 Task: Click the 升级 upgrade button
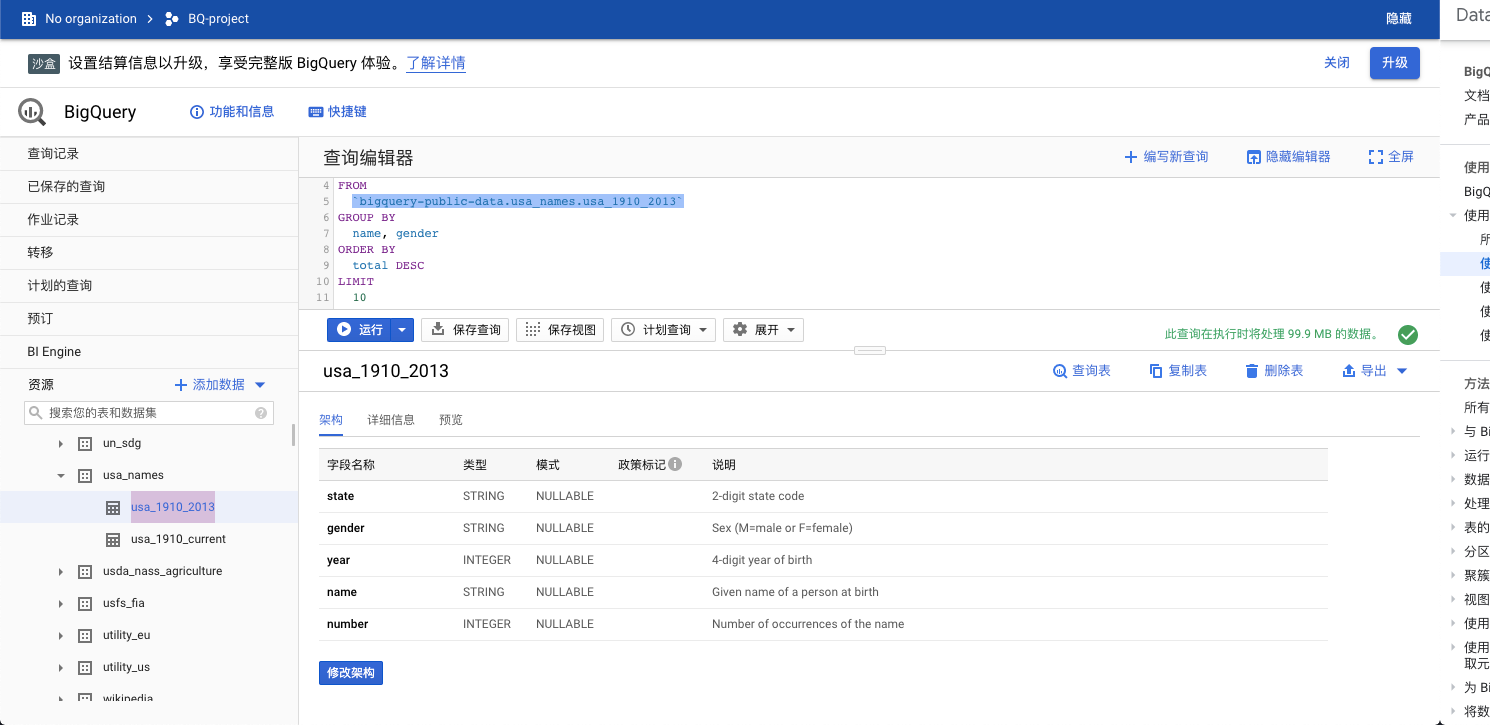[1395, 63]
